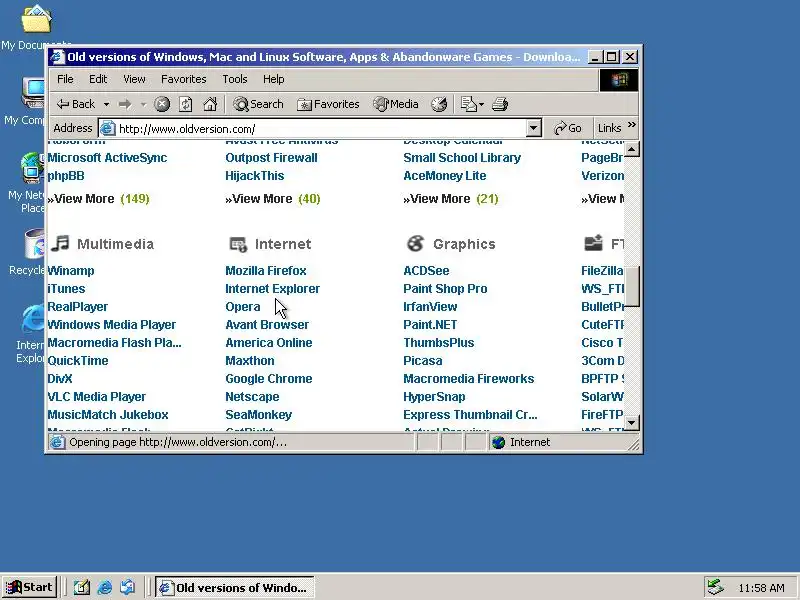Open the Winamp link
This screenshot has width=800, height=600.
pyautogui.click(x=71, y=270)
